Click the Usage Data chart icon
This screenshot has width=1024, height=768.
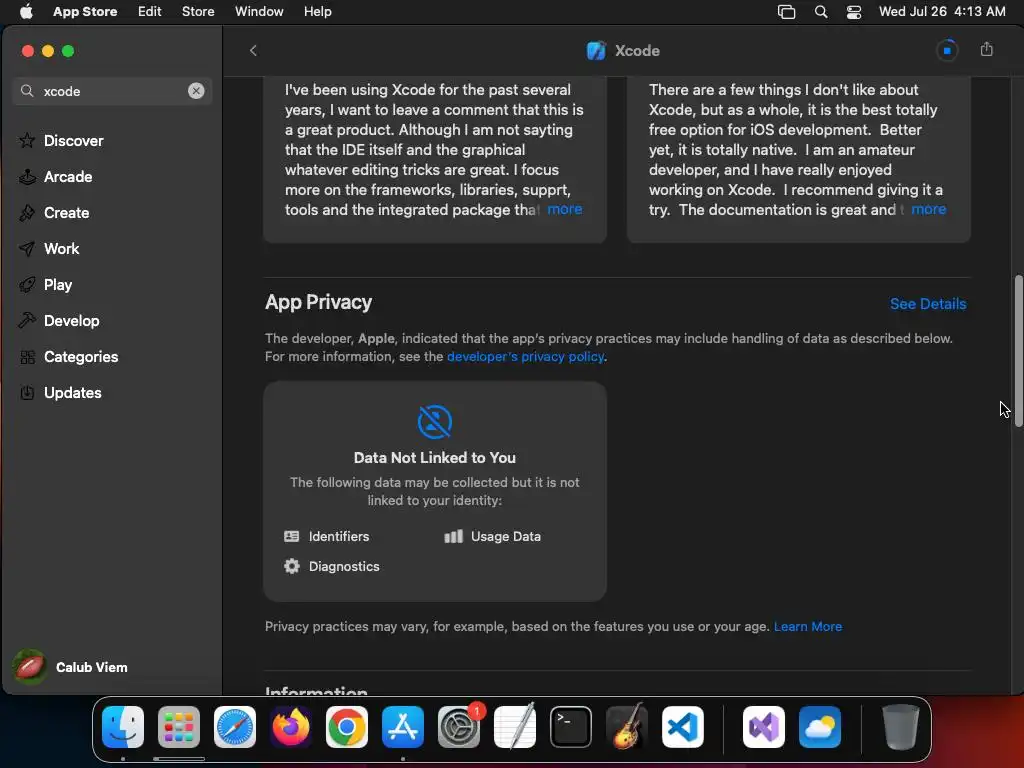(x=453, y=536)
